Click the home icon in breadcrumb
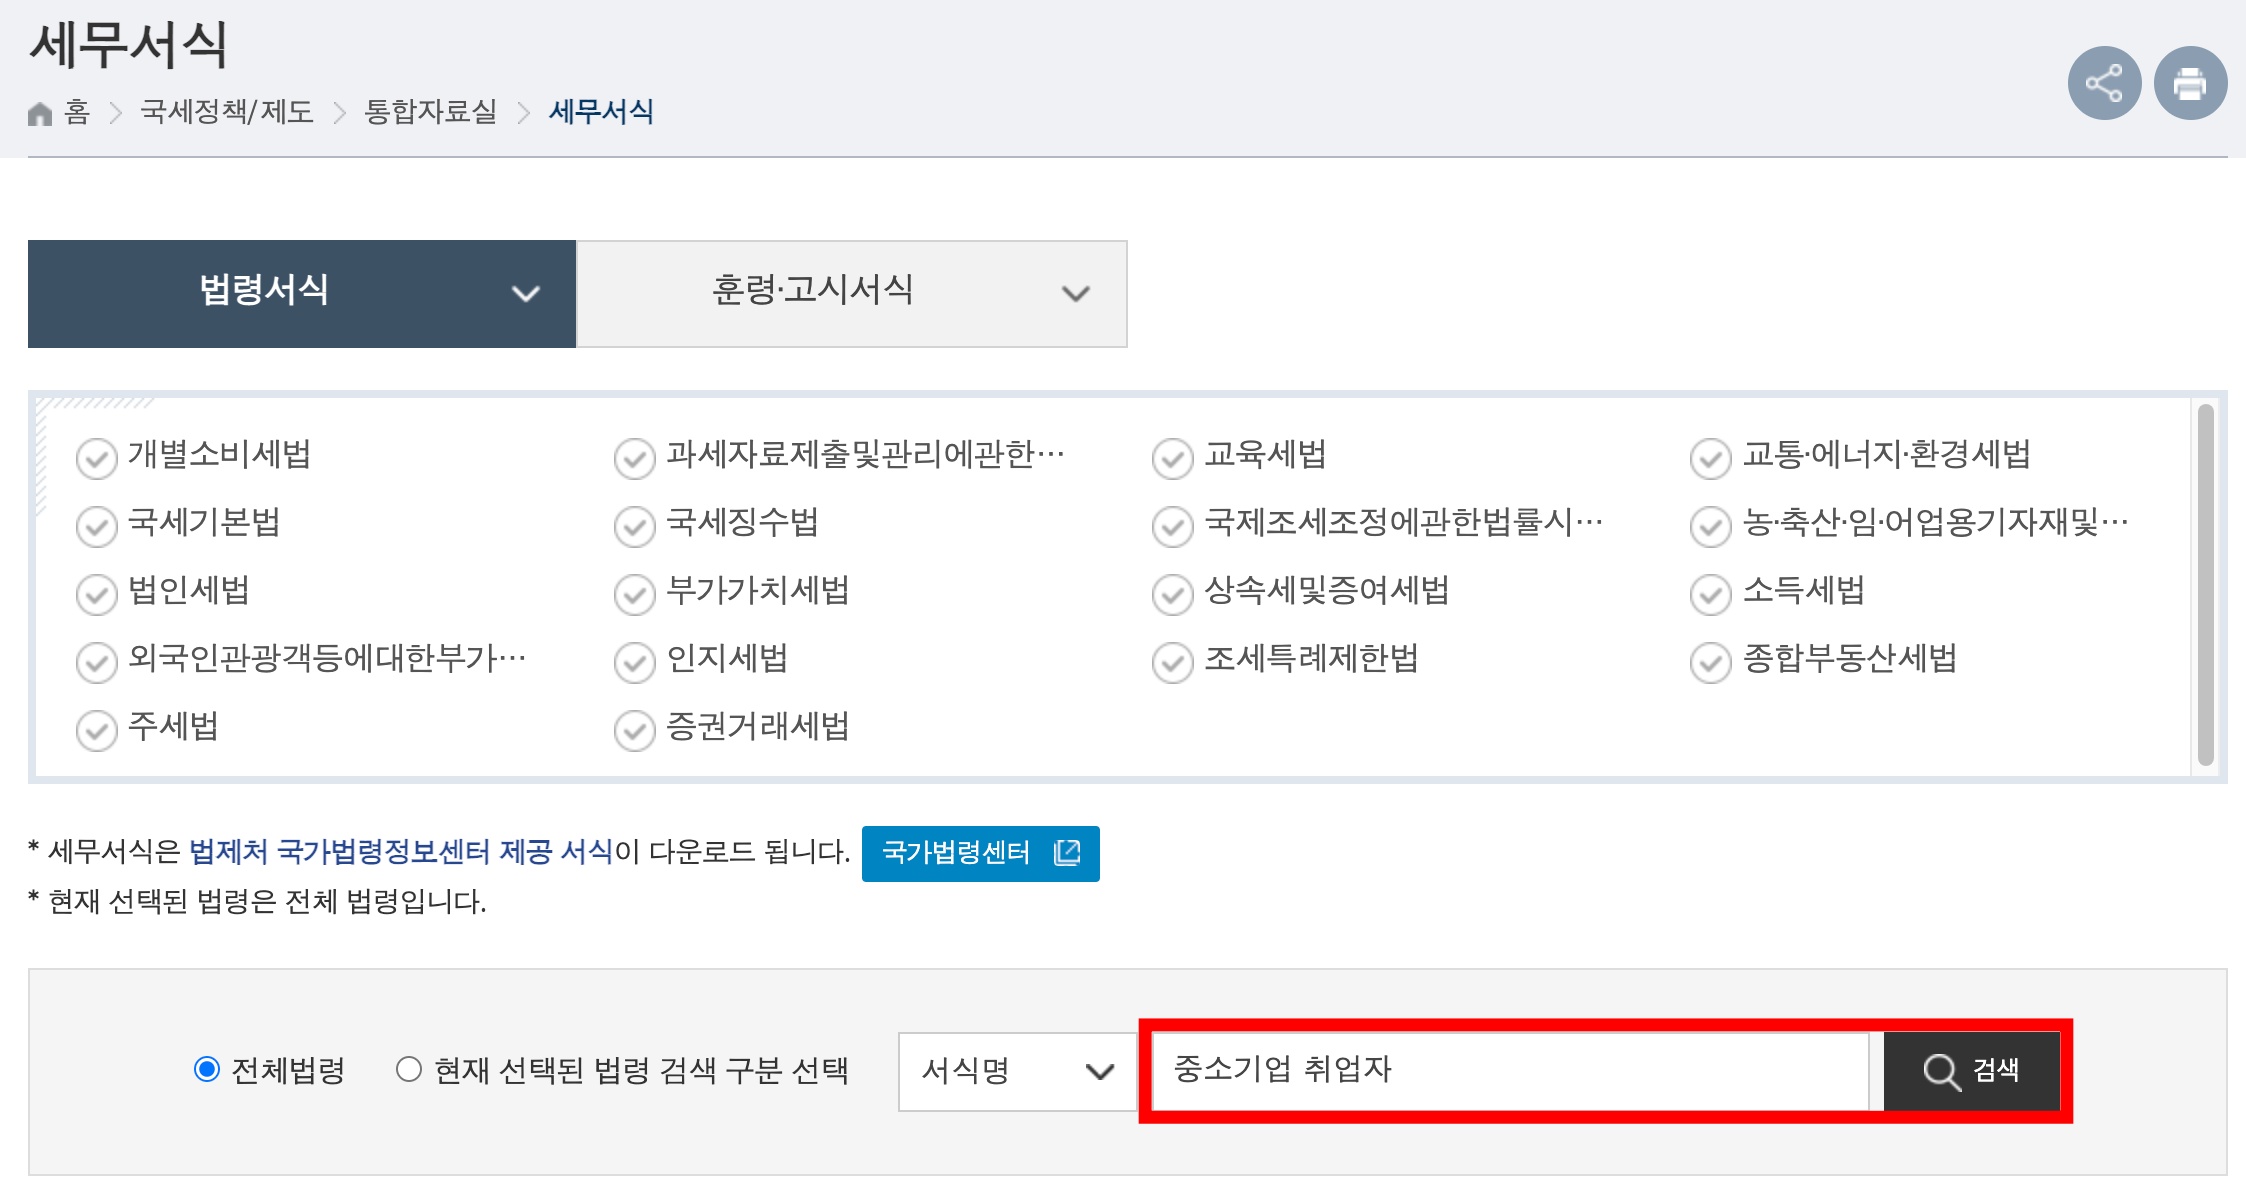Screen dimensions: 2246x1178 [x=40, y=113]
